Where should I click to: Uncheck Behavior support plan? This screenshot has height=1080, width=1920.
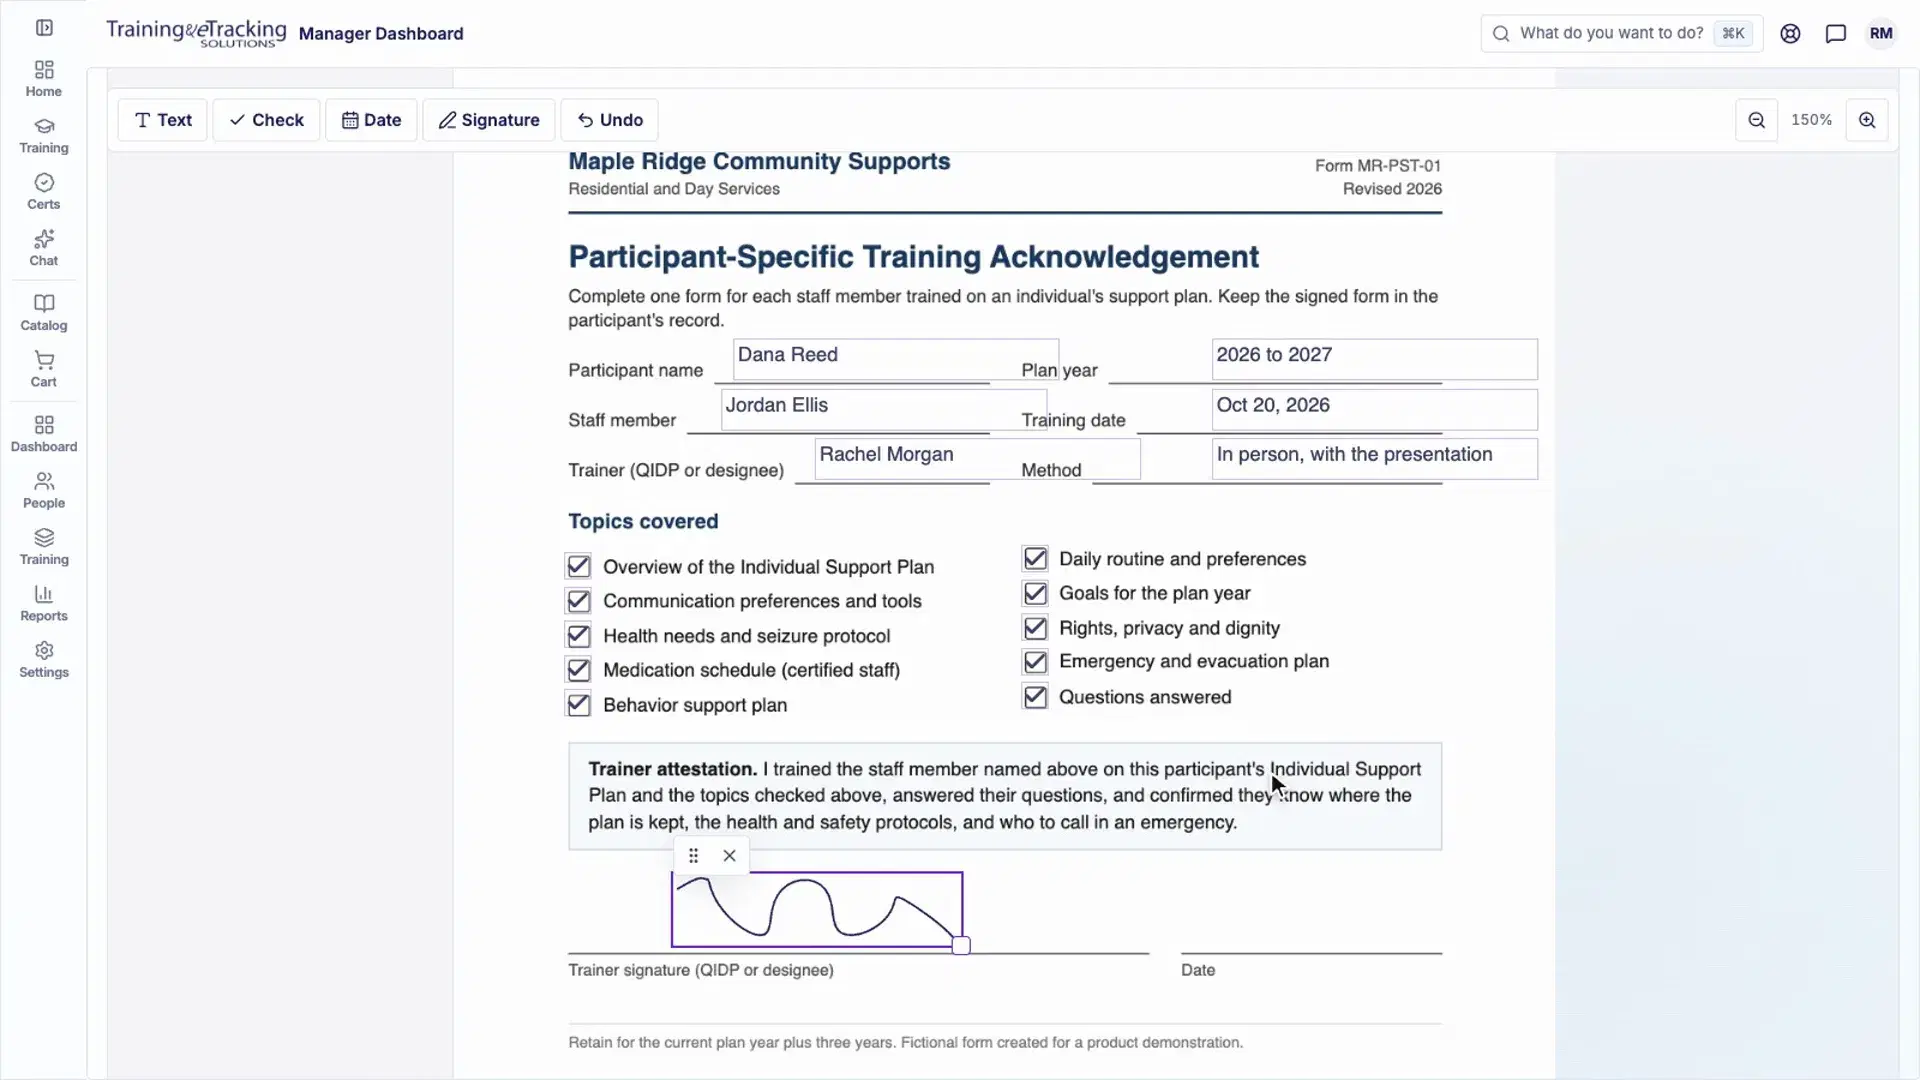(579, 704)
